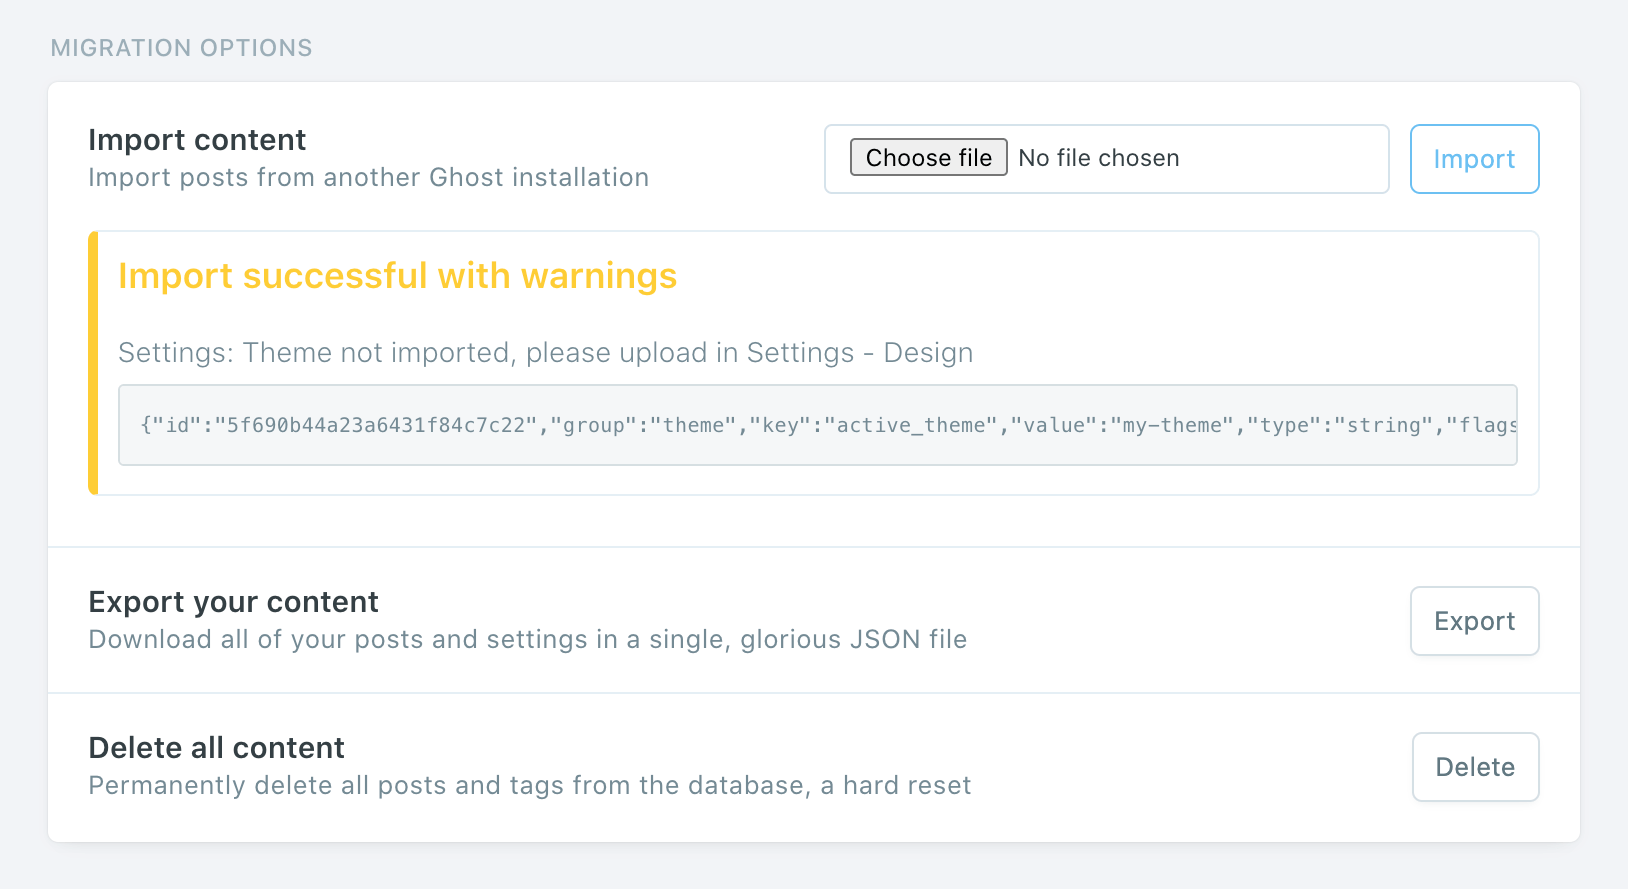This screenshot has height=889, width=1628.
Task: Click 'Import posts from another Ghost installation' text
Action: point(368,178)
